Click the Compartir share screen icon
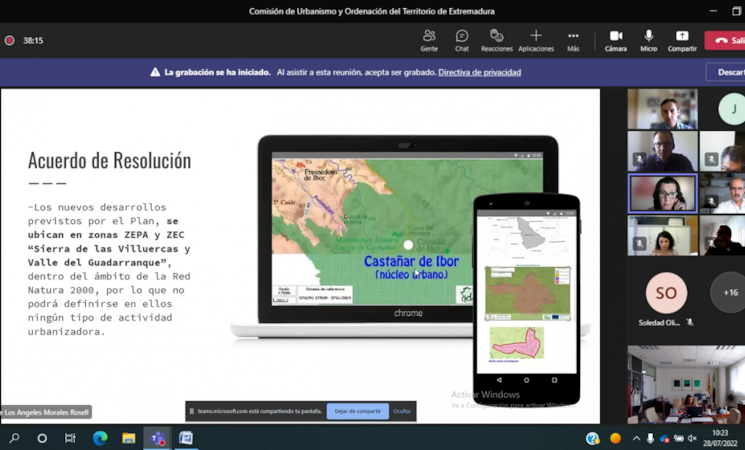 [682, 40]
